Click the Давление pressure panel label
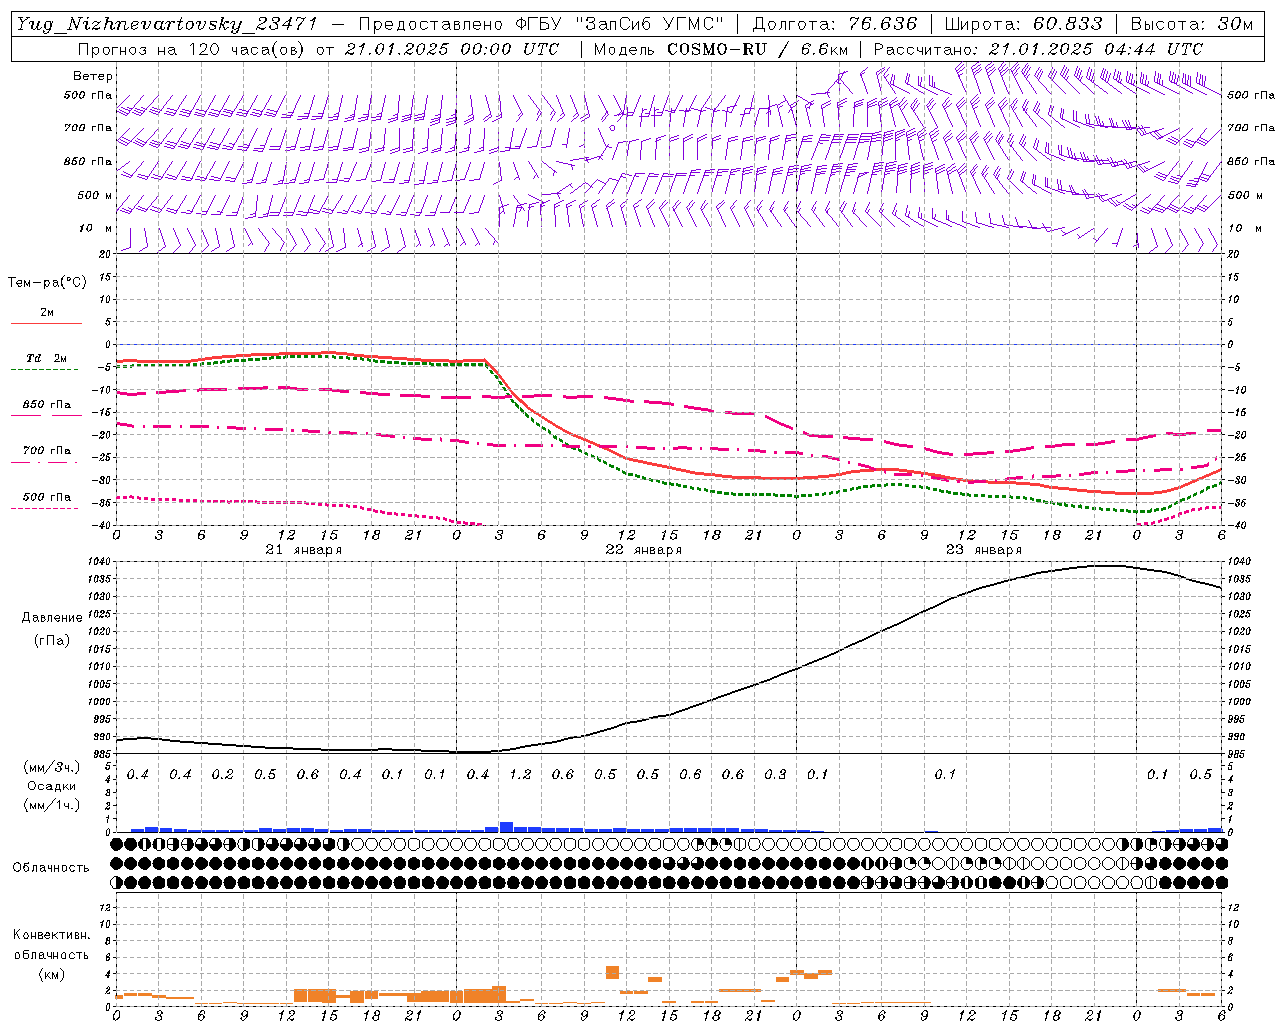 click(x=52, y=618)
